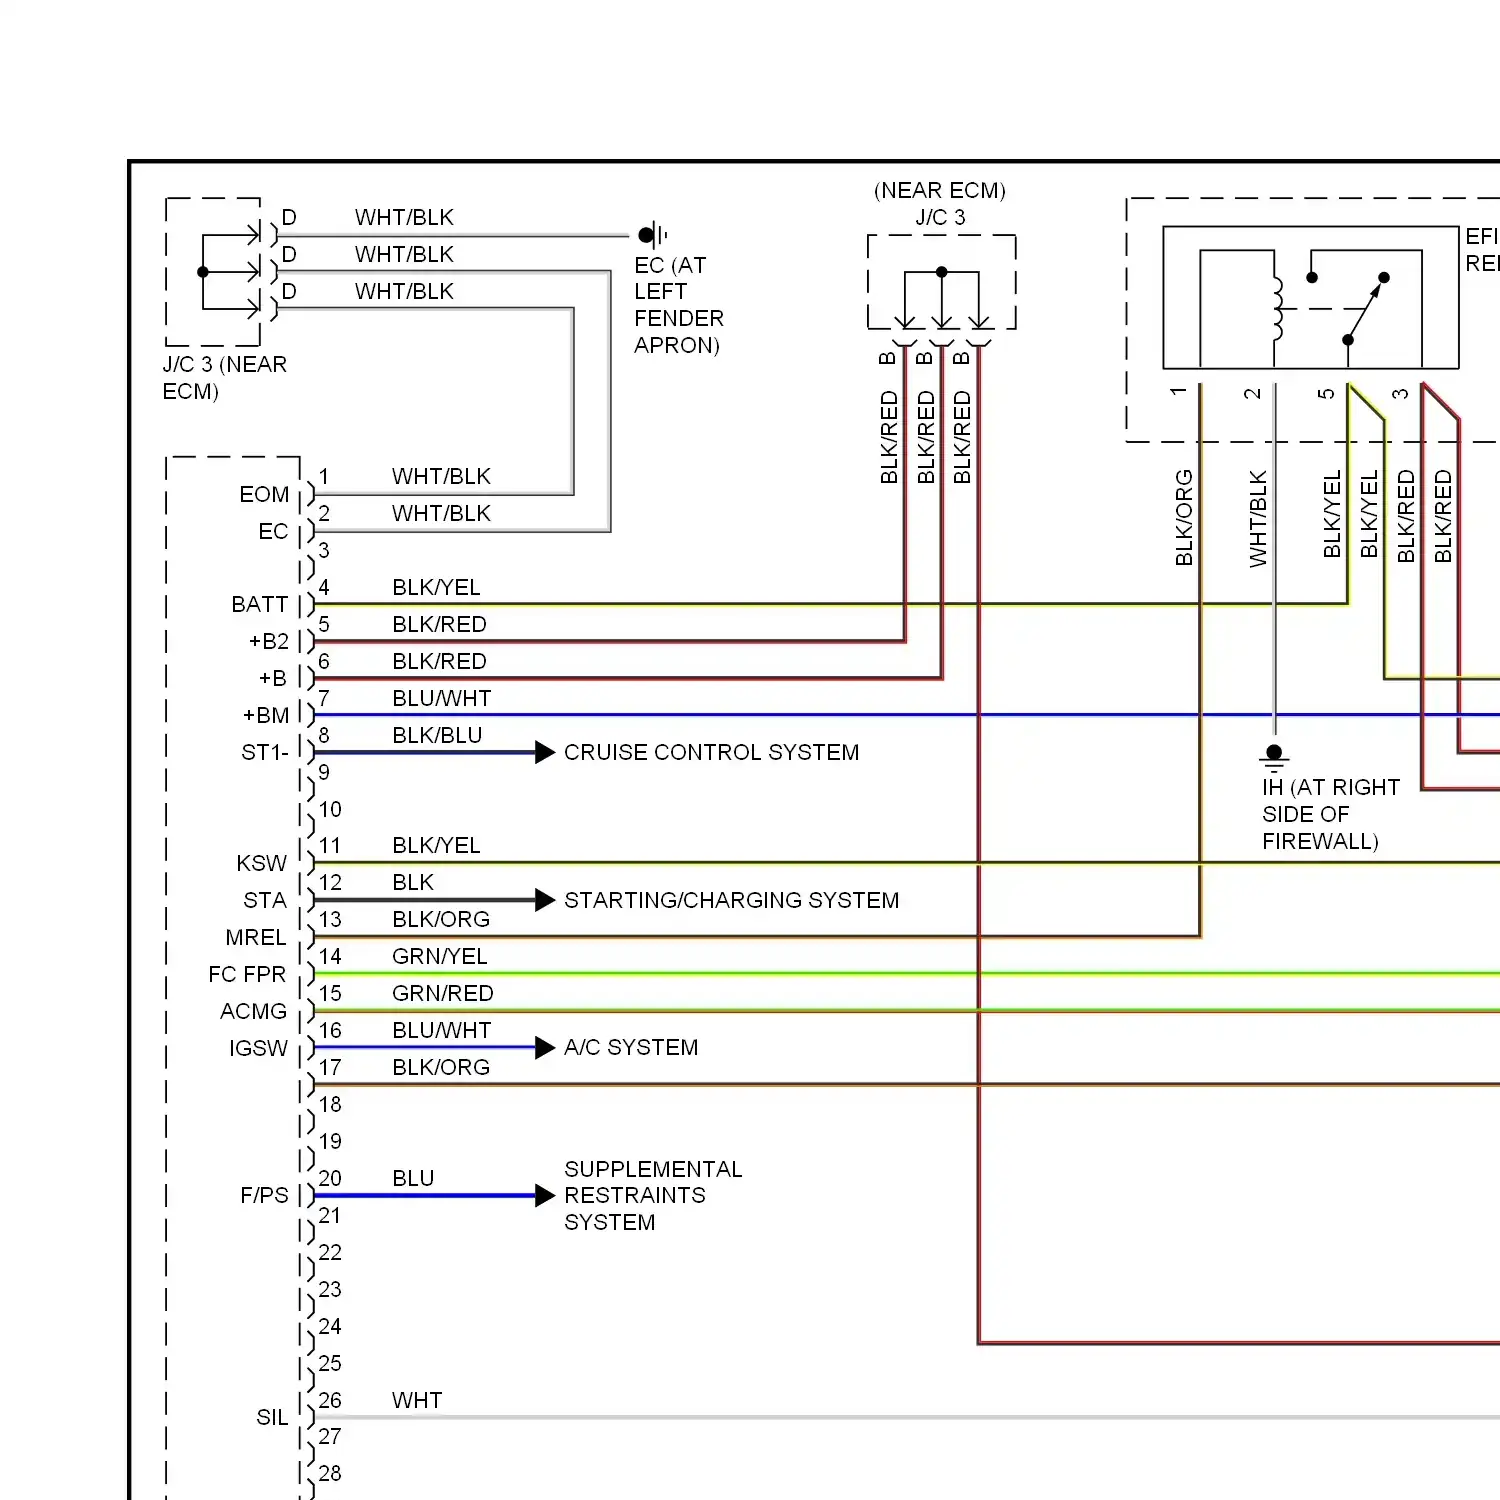Click the vertical WHT/BLK label under relay terminal 2
Screen dimensions: 1500x1500
(1258, 519)
